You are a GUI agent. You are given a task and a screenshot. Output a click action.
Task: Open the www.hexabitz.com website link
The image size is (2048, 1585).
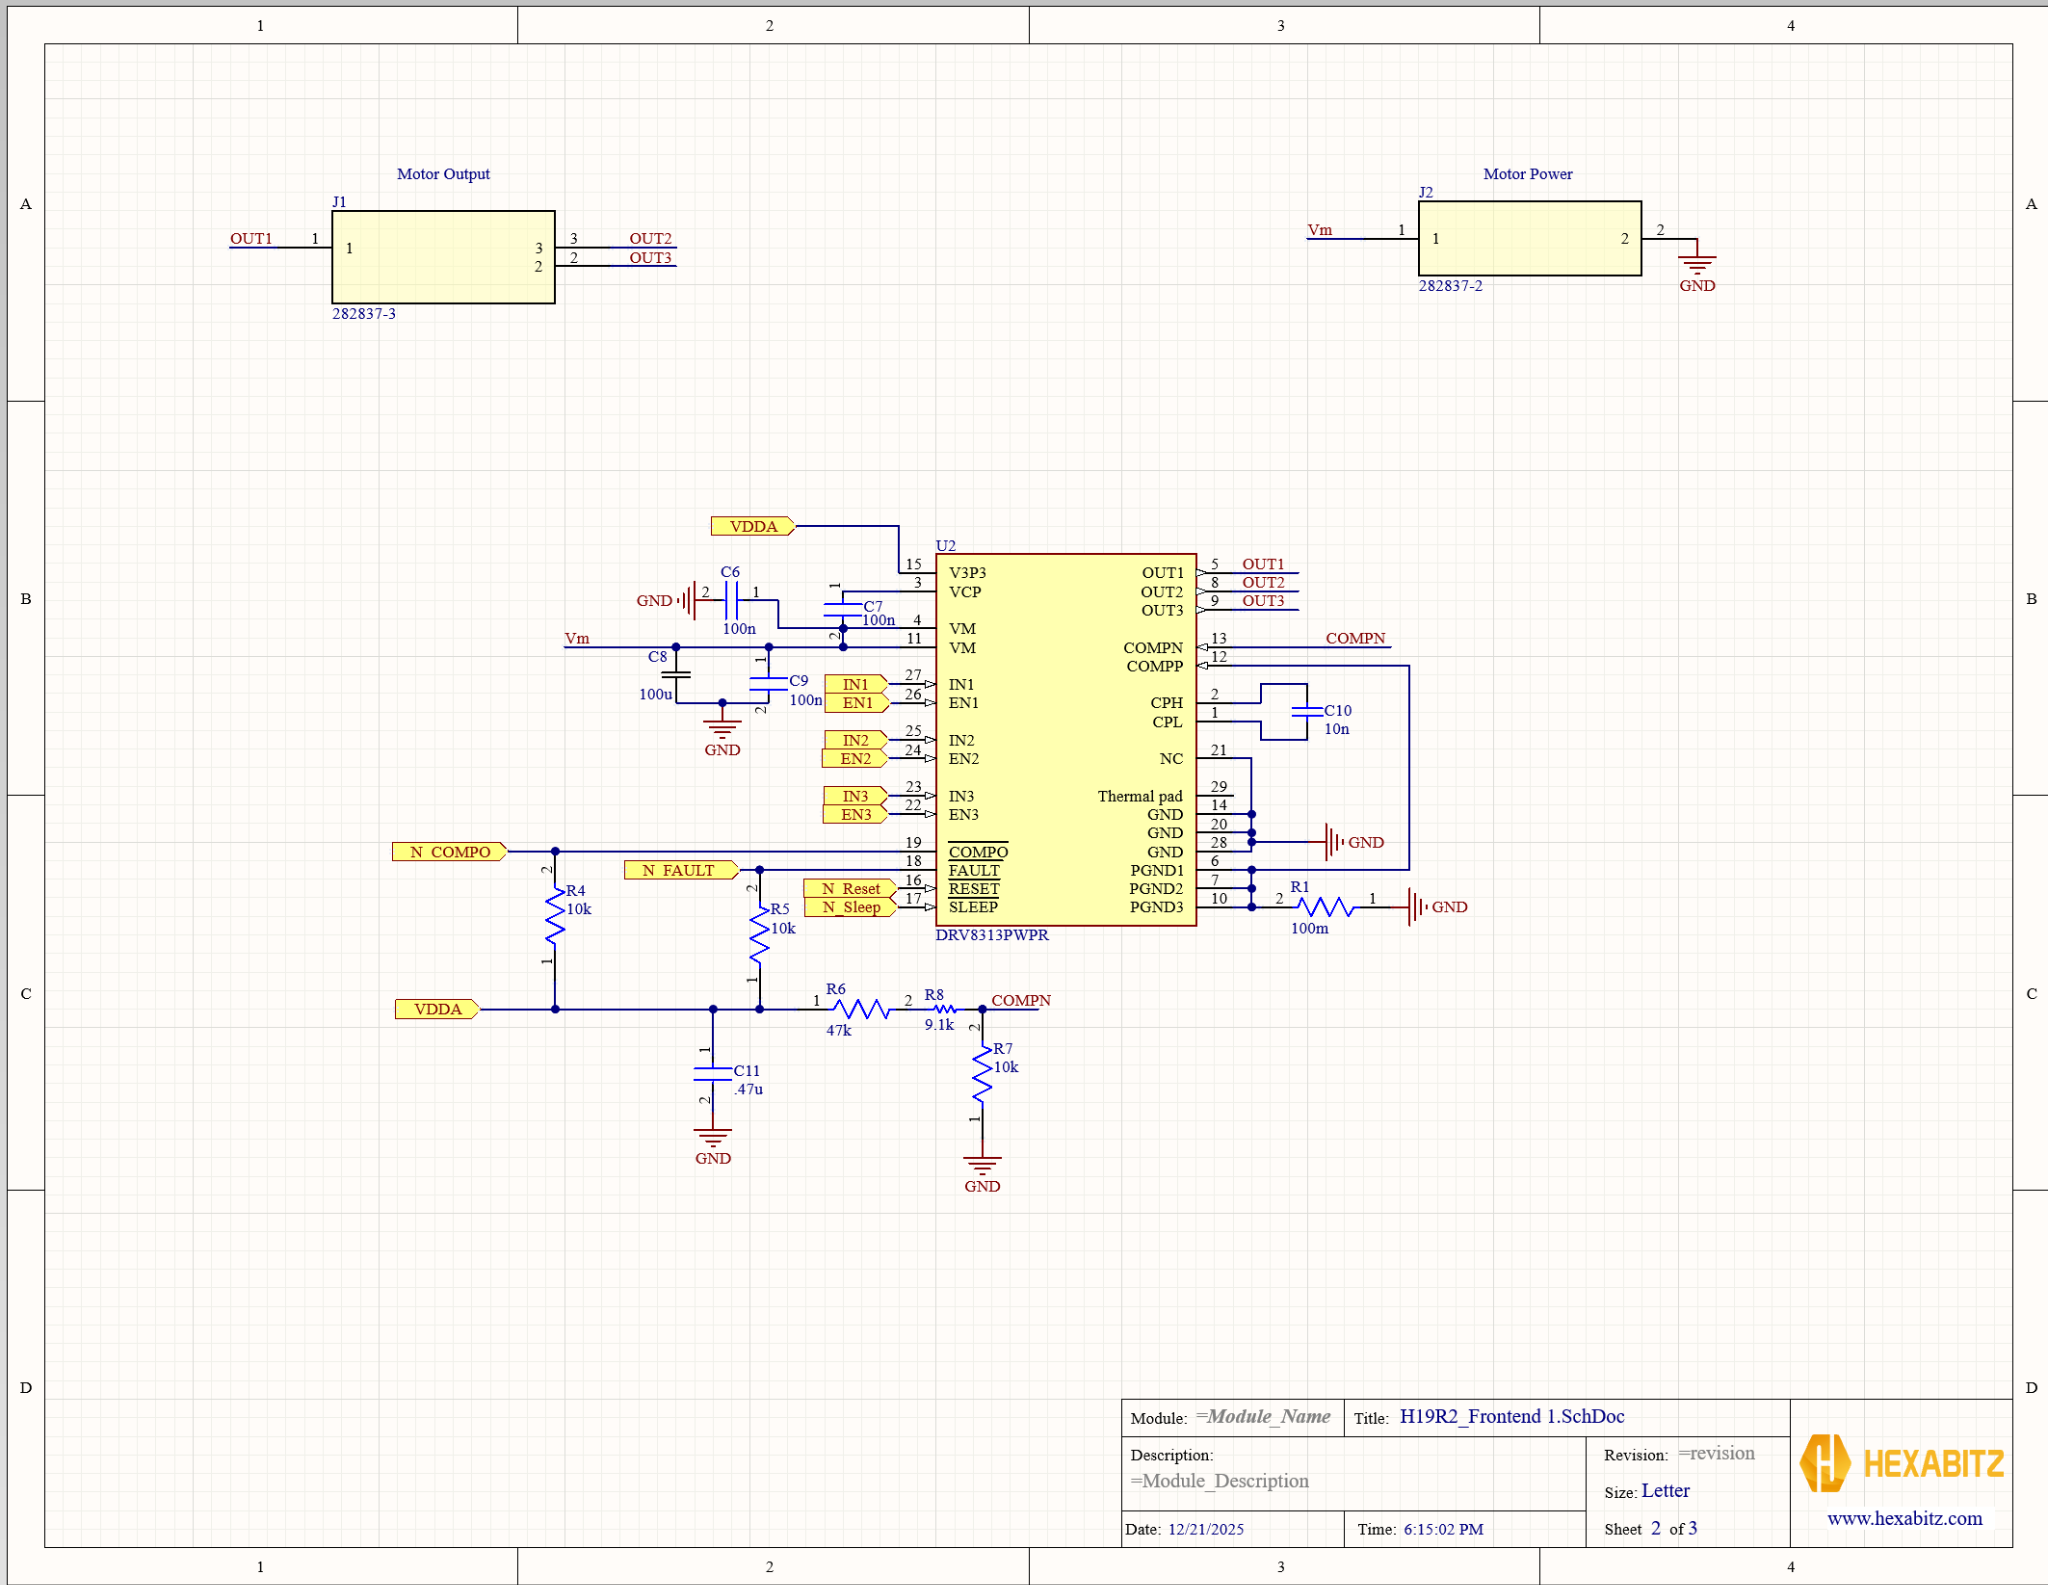(x=1903, y=1519)
